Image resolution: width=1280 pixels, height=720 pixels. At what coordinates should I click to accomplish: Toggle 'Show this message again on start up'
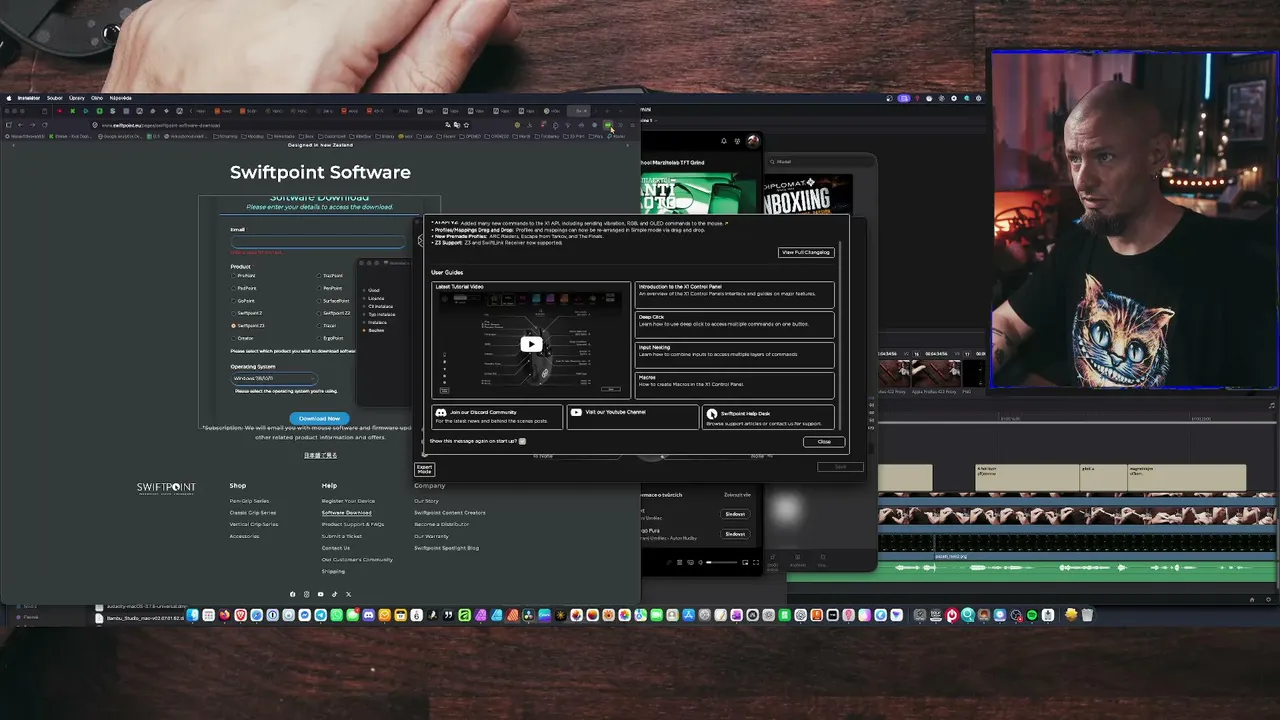point(522,441)
